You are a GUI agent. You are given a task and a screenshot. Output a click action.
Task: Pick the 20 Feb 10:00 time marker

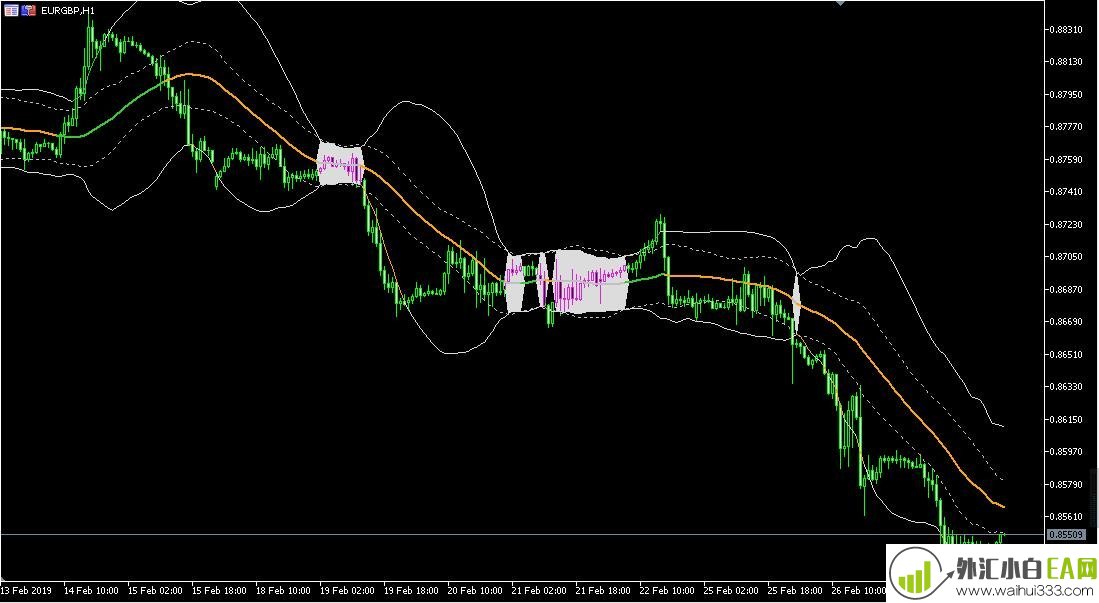click(475, 590)
